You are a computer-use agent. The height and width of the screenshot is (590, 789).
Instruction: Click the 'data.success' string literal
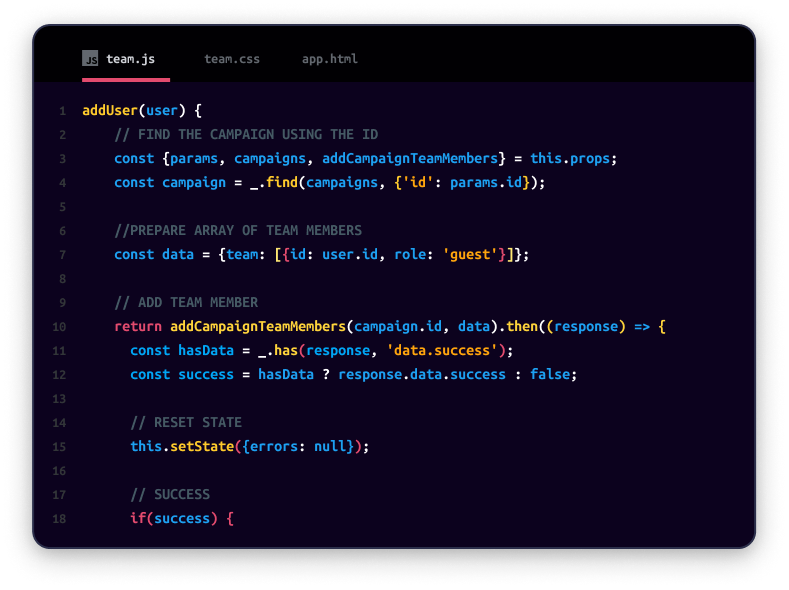(450, 350)
